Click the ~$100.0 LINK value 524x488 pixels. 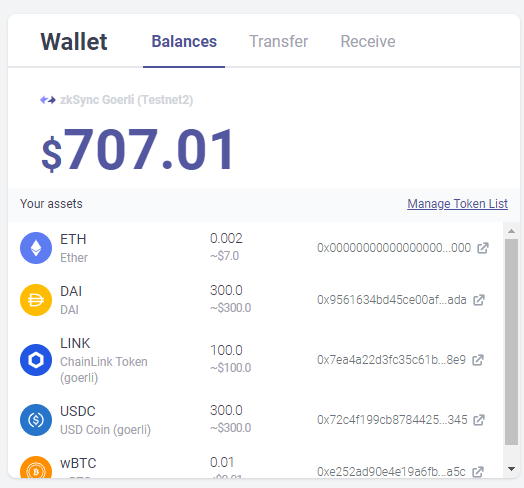pos(230,368)
